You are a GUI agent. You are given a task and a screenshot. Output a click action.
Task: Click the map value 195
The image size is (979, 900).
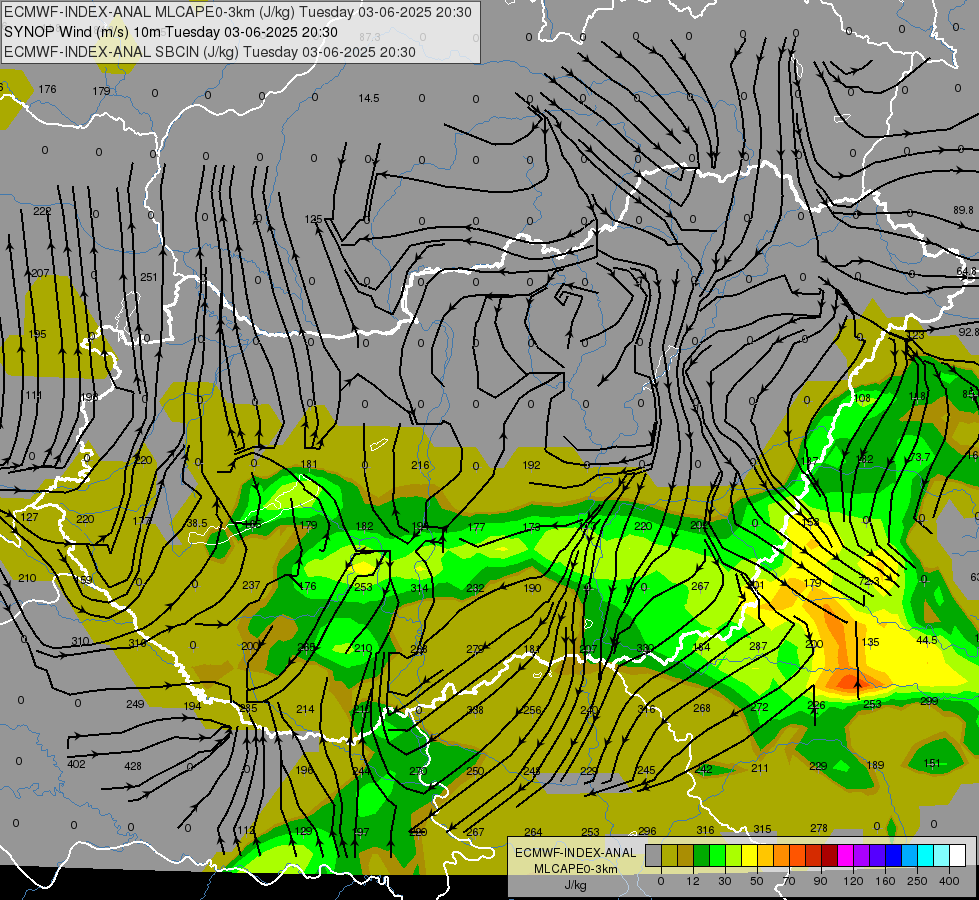37,334
